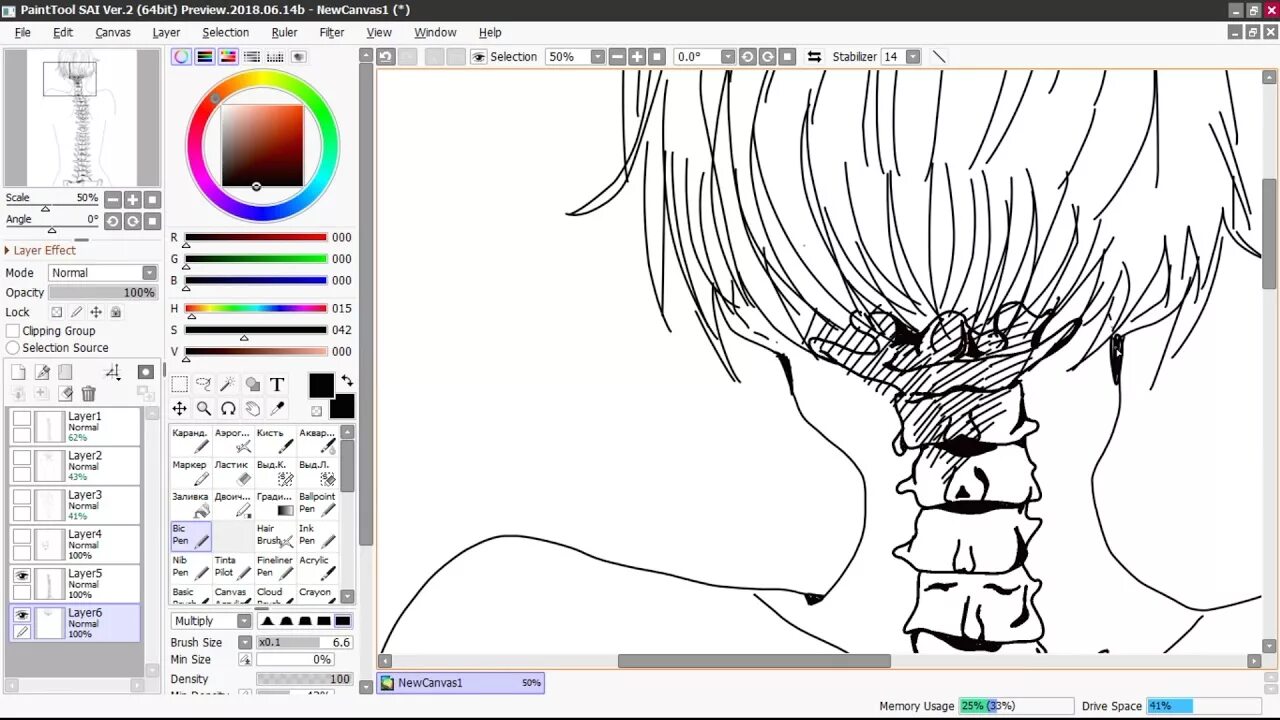
Task: Select the Selection Source radio option
Action: click(13, 348)
